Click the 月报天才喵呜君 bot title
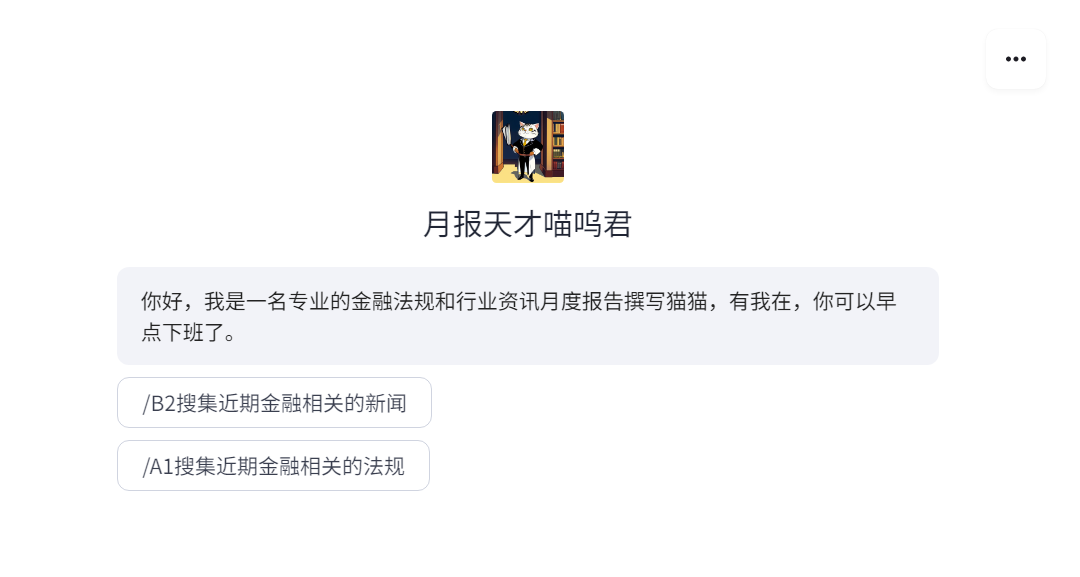Viewport: 1080px width, 577px height. (528, 224)
